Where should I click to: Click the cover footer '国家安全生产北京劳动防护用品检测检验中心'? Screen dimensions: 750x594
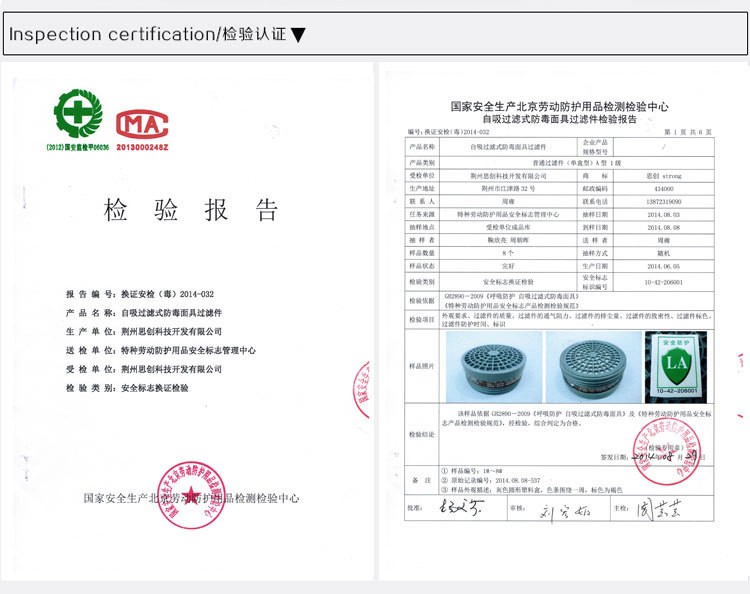tap(191, 498)
